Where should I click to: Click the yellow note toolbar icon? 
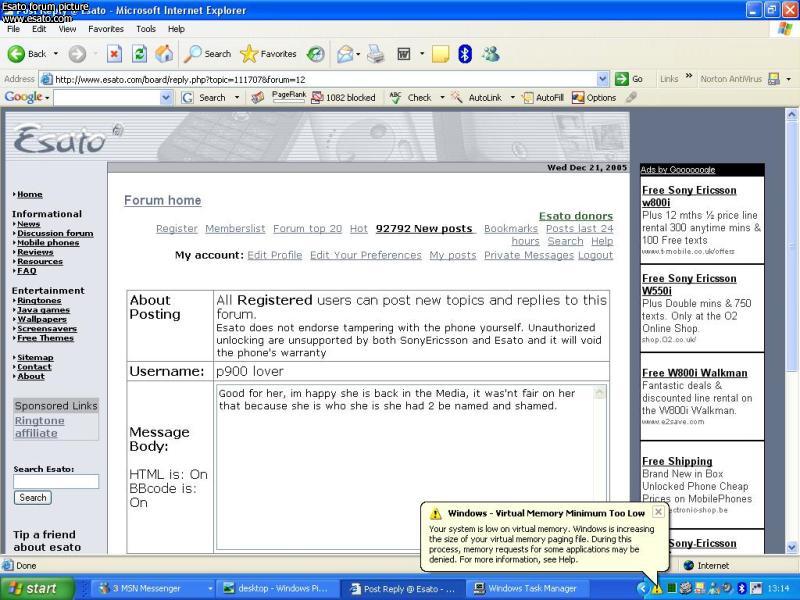(440, 54)
